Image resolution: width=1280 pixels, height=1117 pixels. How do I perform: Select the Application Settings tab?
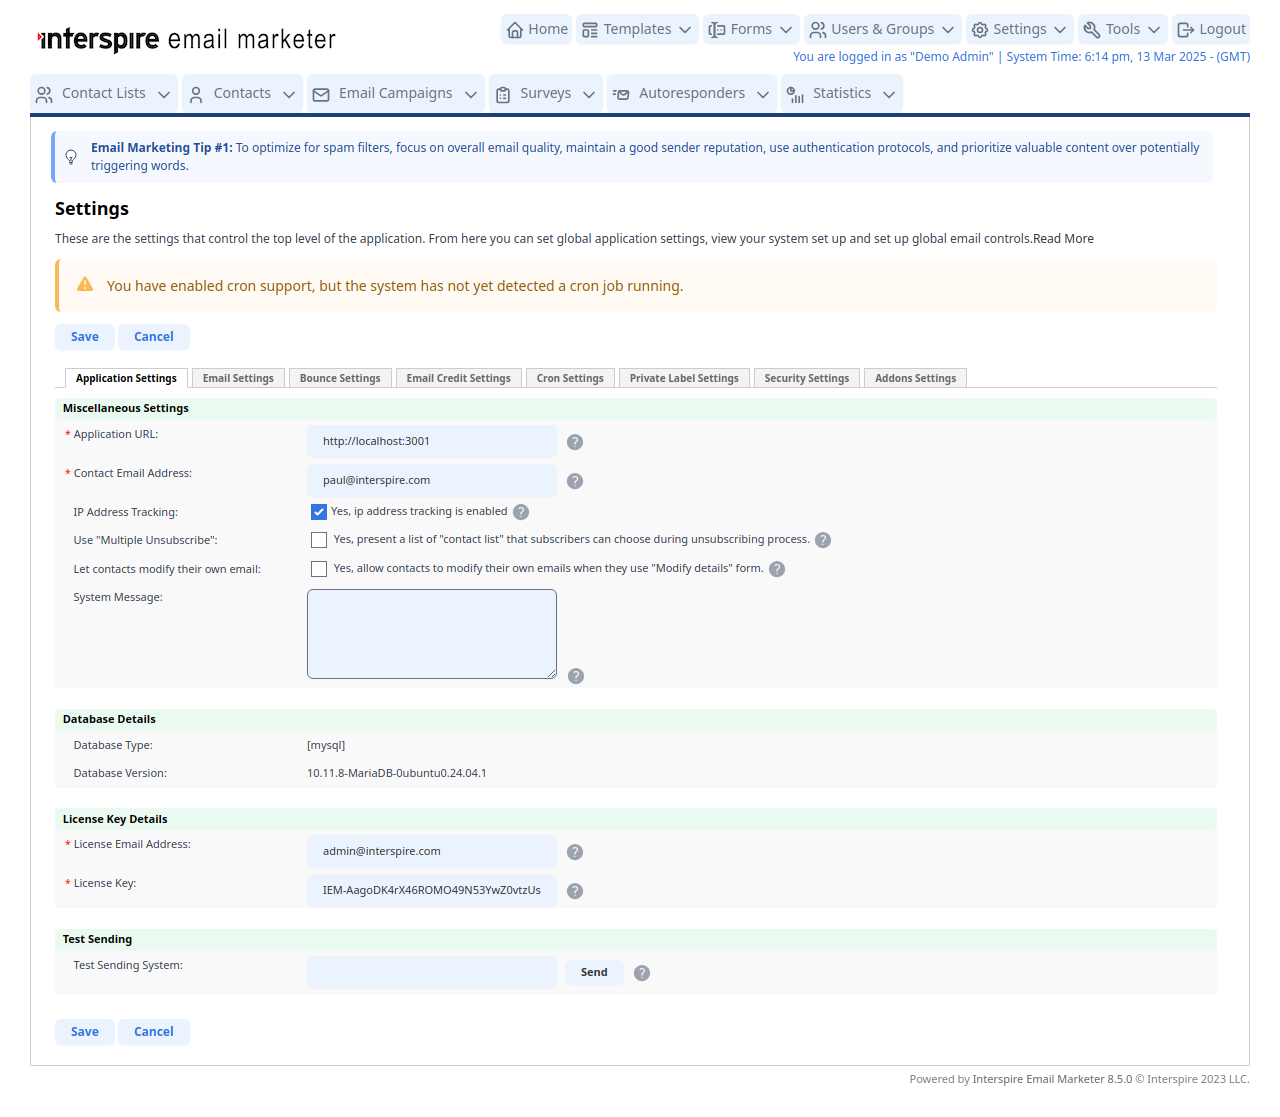[x=126, y=378]
